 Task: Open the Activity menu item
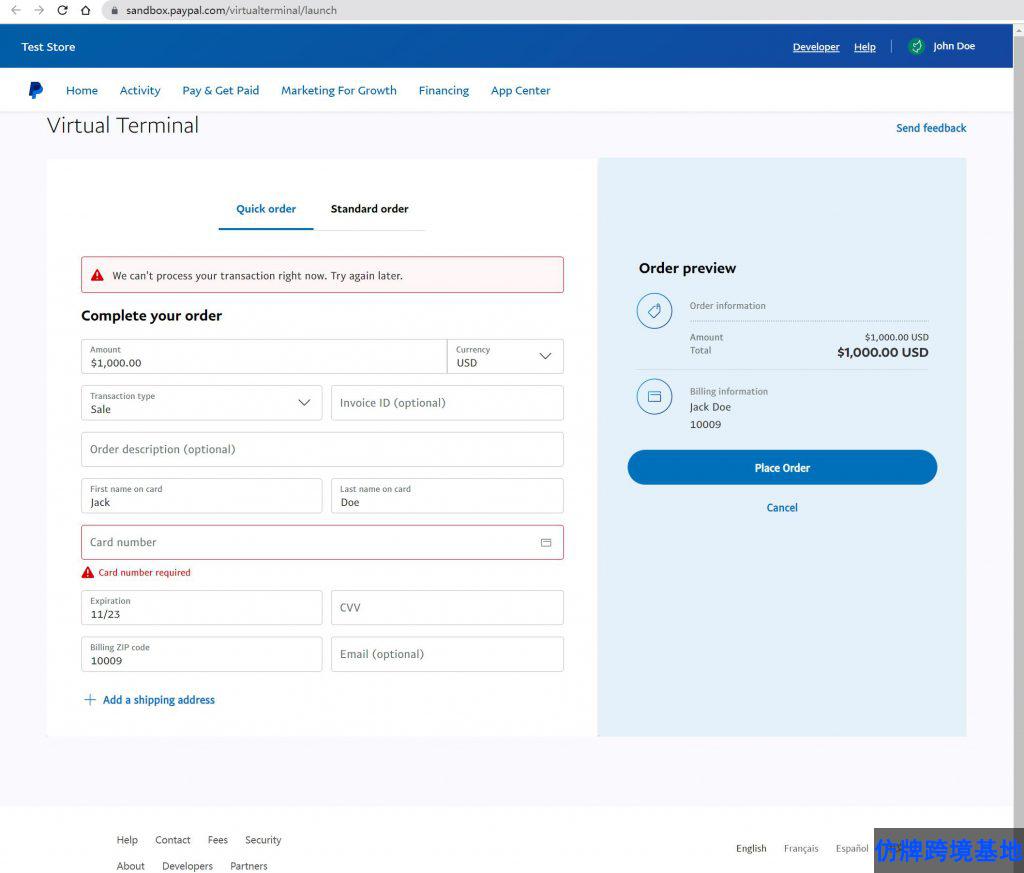pyautogui.click(x=140, y=90)
